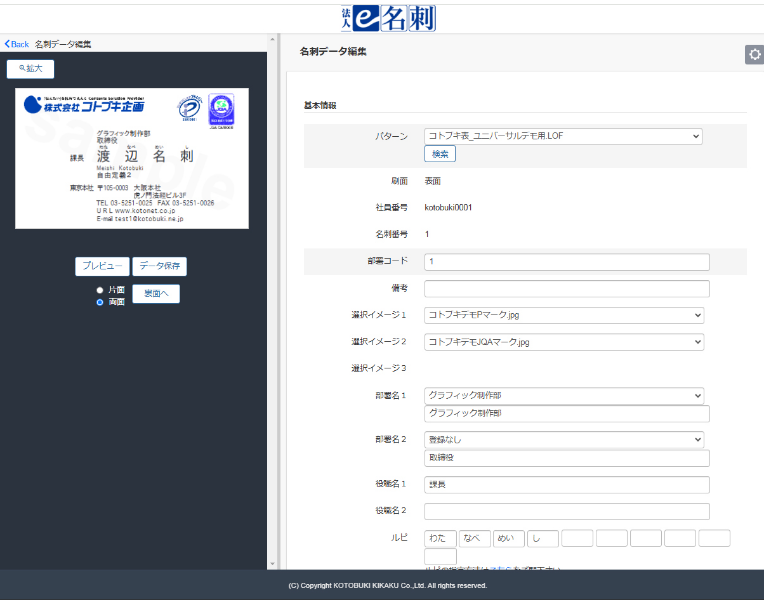Open the settings gear icon
This screenshot has width=764, height=600.
click(x=754, y=55)
